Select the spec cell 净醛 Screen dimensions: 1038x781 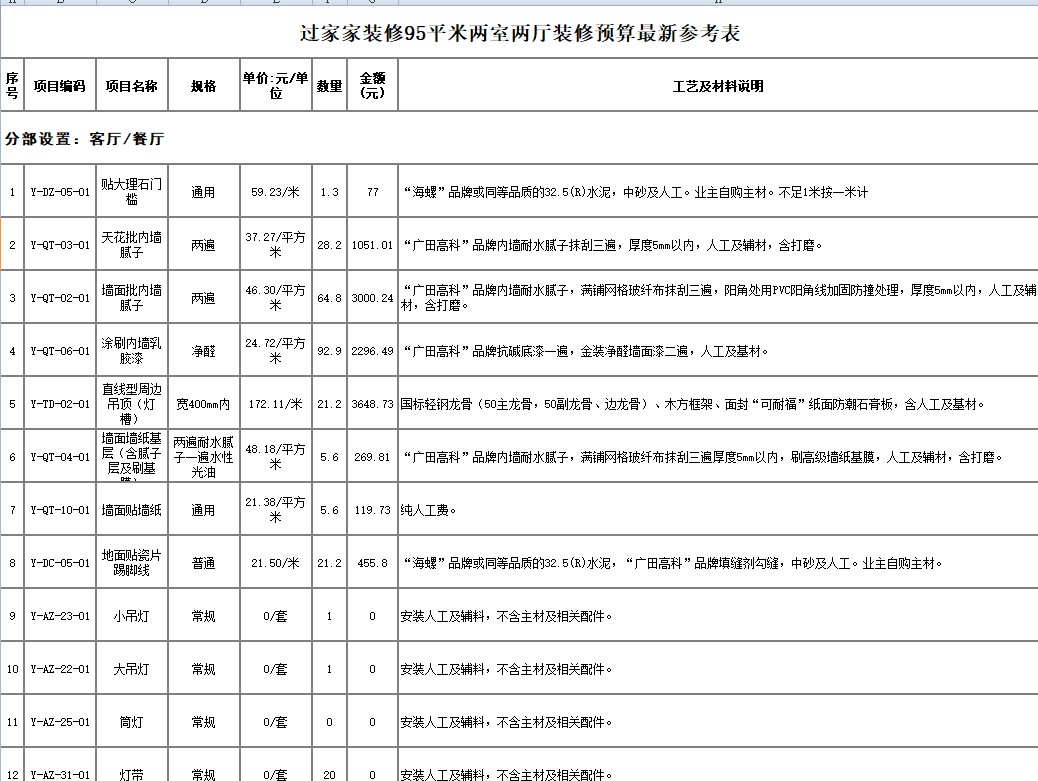(x=204, y=351)
